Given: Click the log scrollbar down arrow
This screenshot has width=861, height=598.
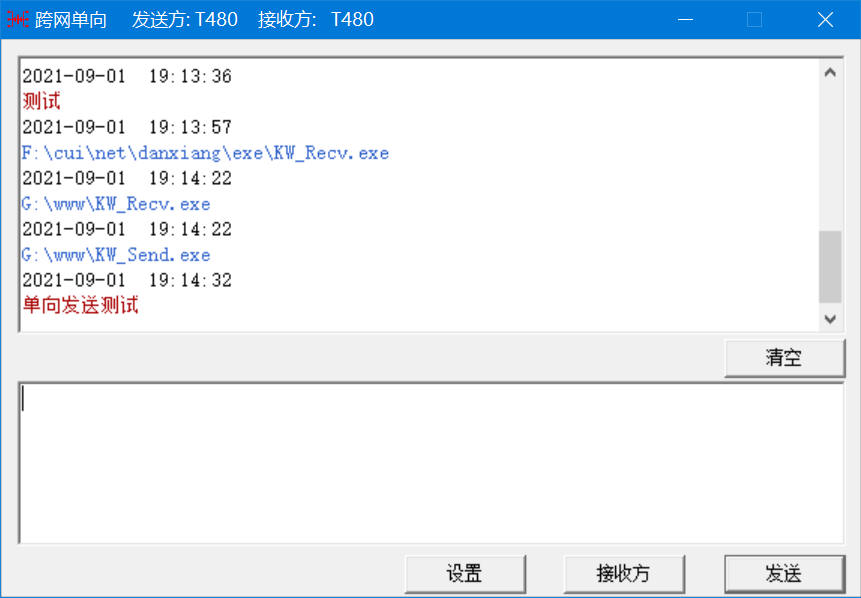Looking at the screenshot, I should tap(830, 318).
